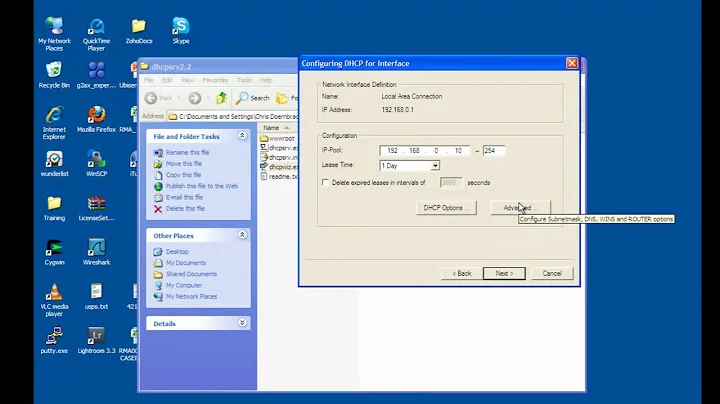Launch WinSCP from desktop
Viewport: 720px width, 404px height.
[96, 163]
